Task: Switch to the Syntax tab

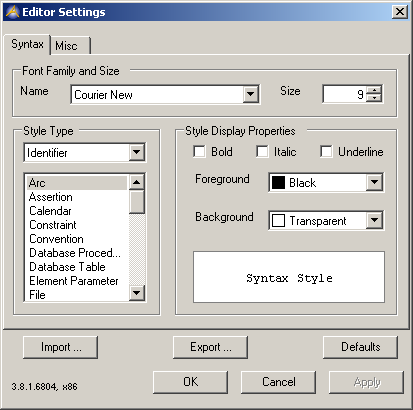Action: tap(27, 44)
